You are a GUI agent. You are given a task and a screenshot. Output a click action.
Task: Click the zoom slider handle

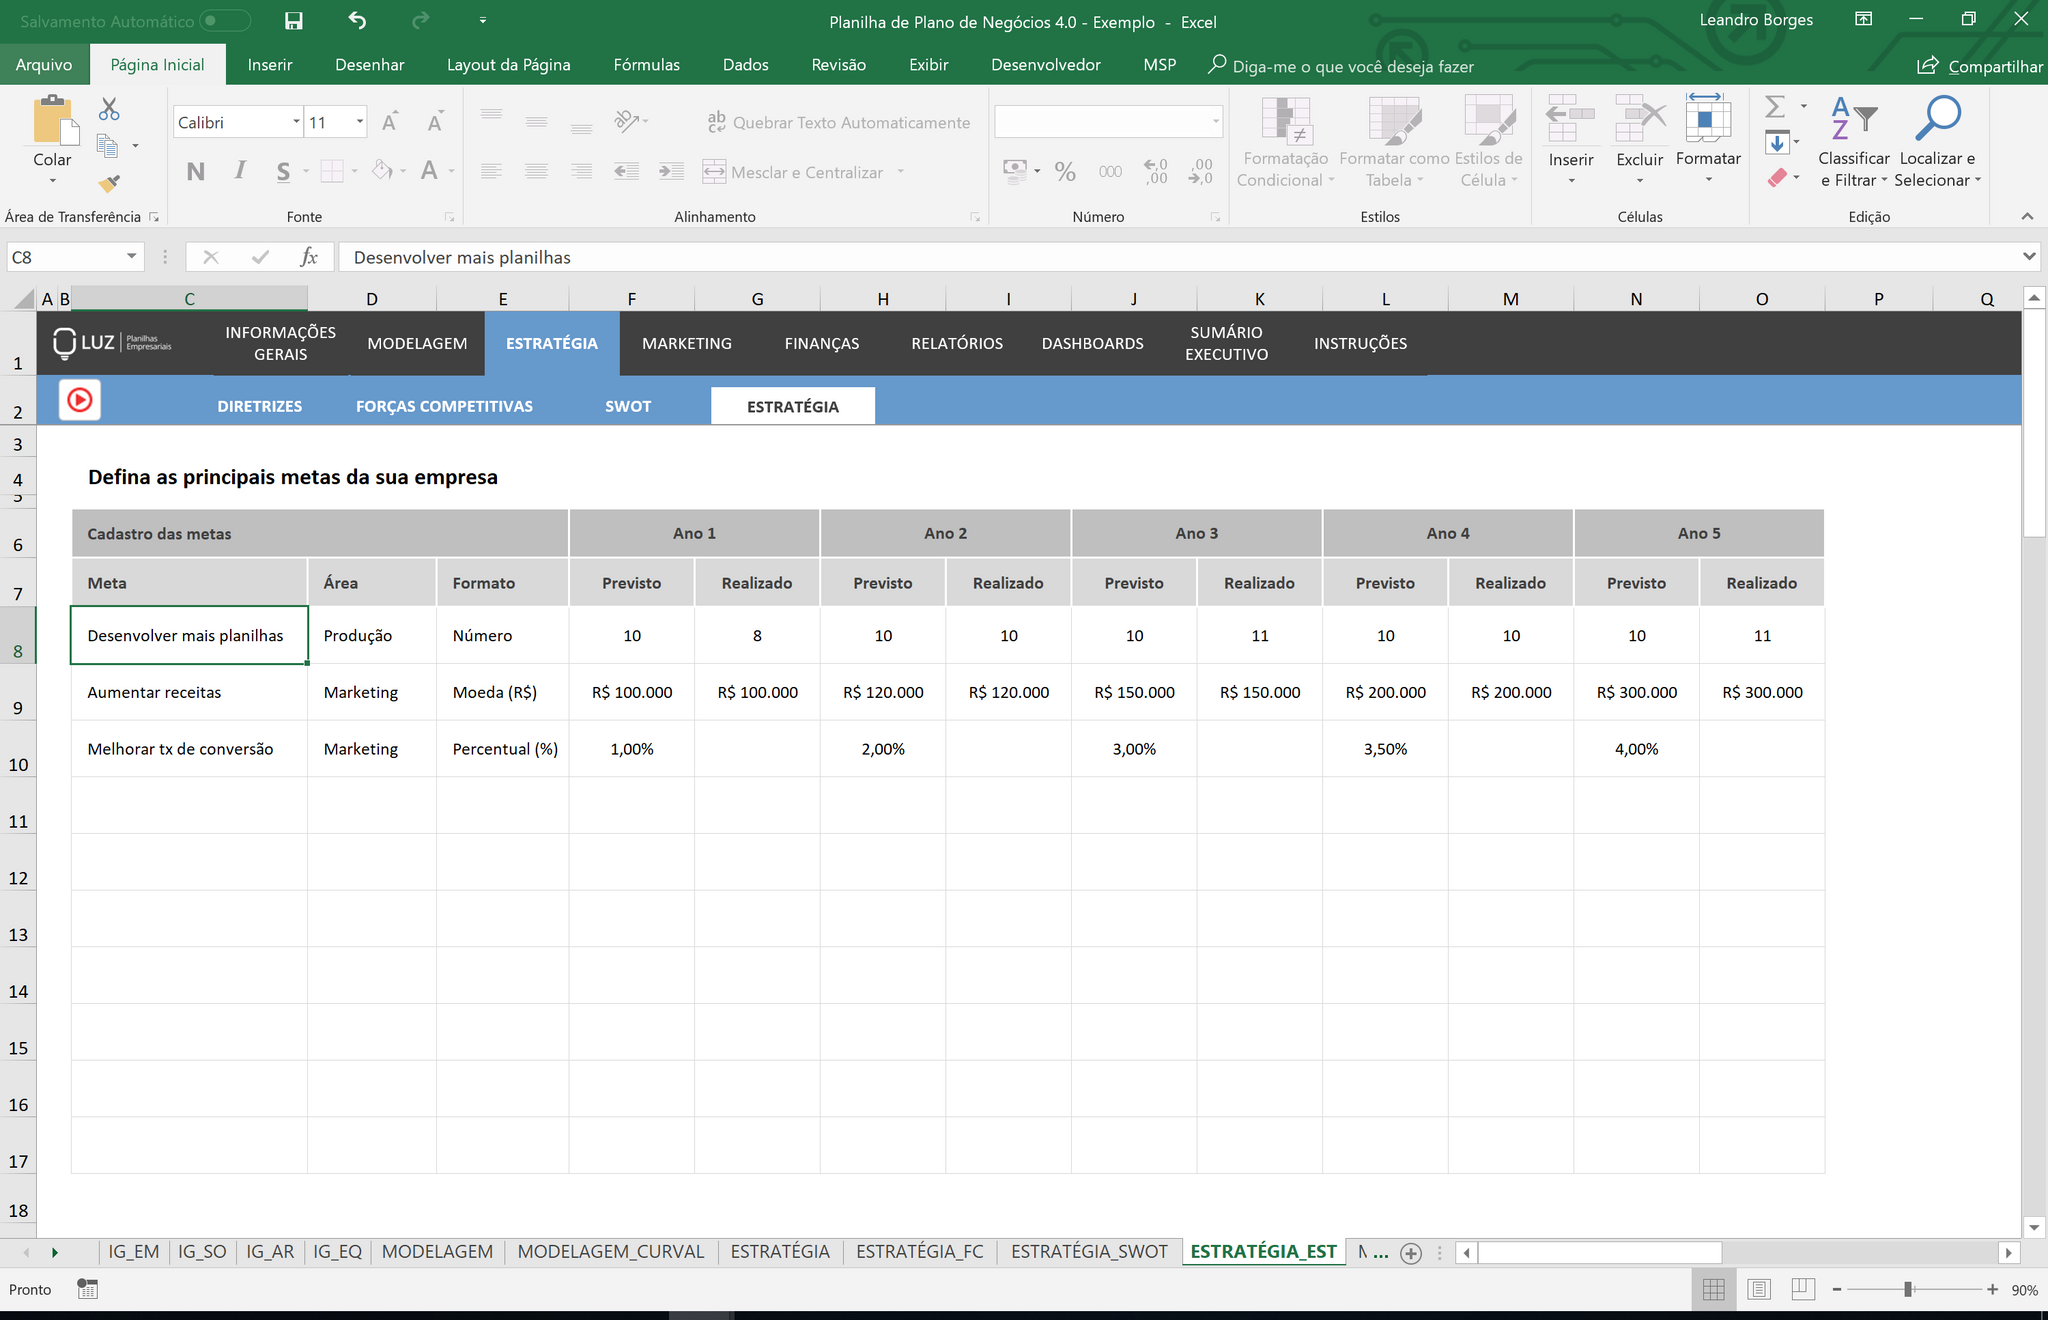1908,1290
